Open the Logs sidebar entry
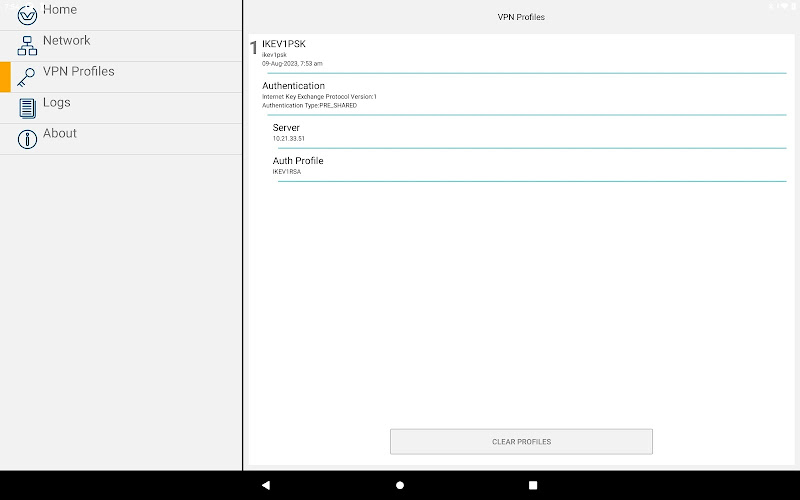 [x=121, y=108]
